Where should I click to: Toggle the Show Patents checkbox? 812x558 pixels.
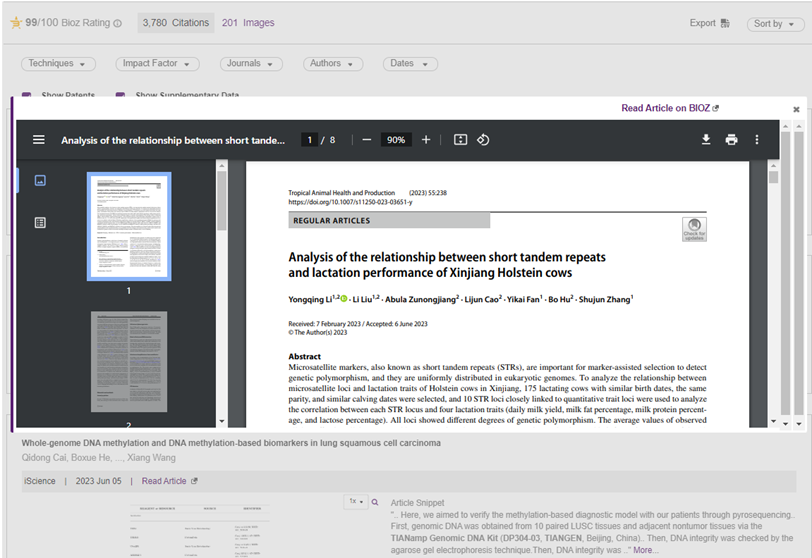point(26,96)
